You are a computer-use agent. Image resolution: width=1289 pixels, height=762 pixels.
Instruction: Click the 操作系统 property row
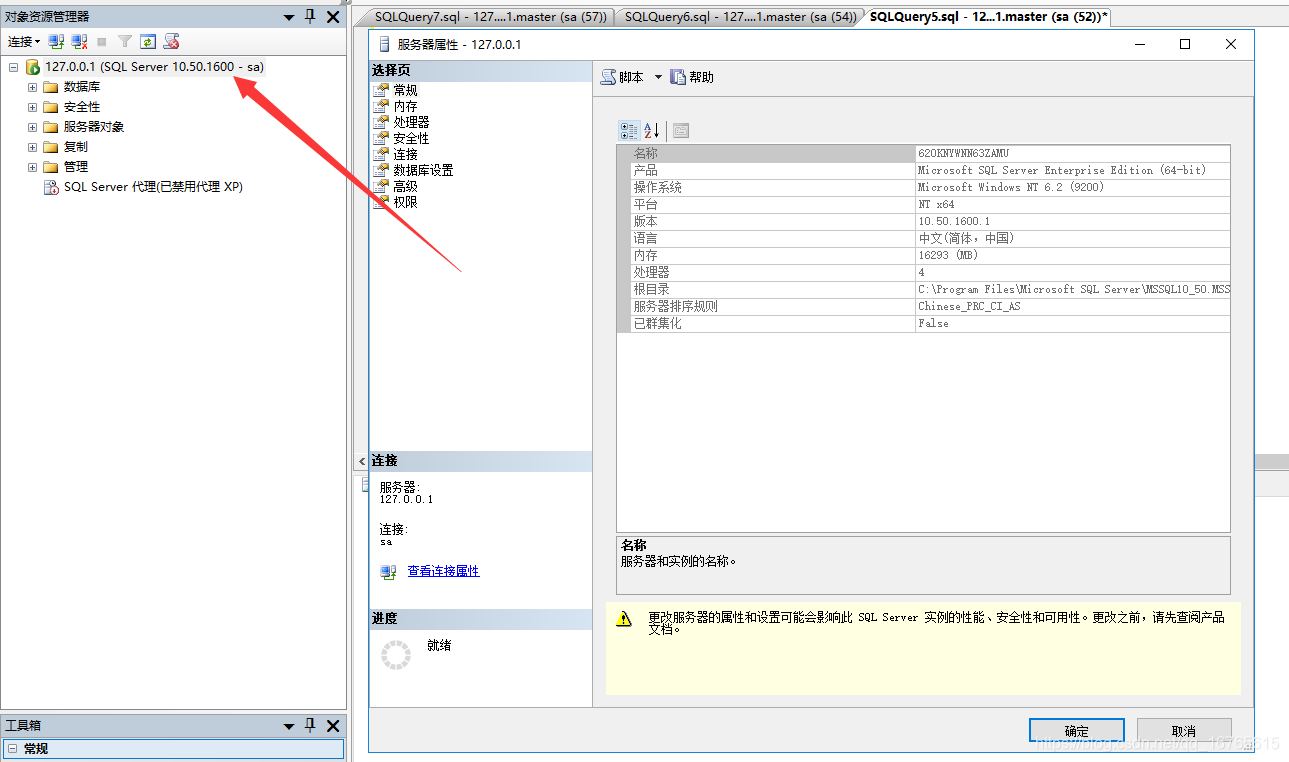tap(923, 188)
